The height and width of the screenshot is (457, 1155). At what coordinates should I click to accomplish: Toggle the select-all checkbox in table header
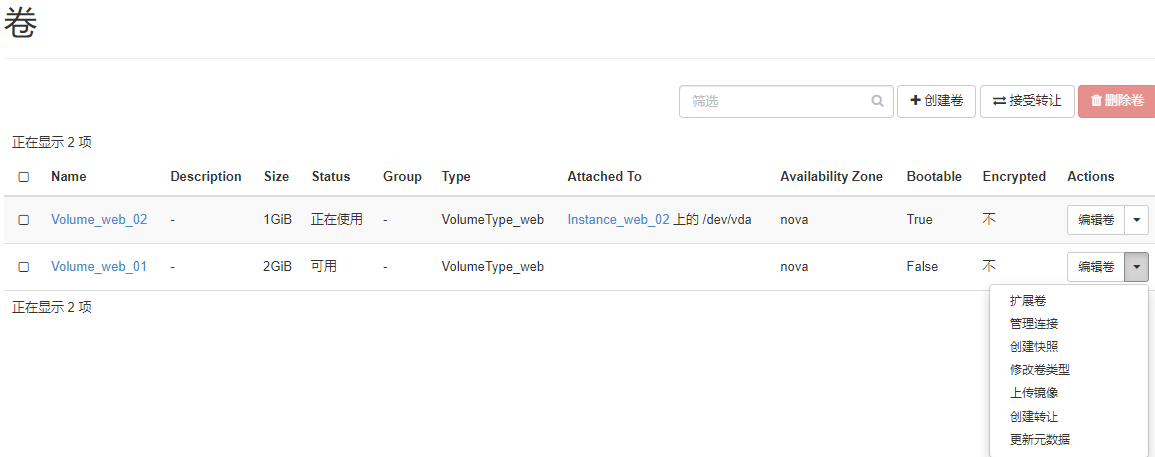pyautogui.click(x=24, y=177)
